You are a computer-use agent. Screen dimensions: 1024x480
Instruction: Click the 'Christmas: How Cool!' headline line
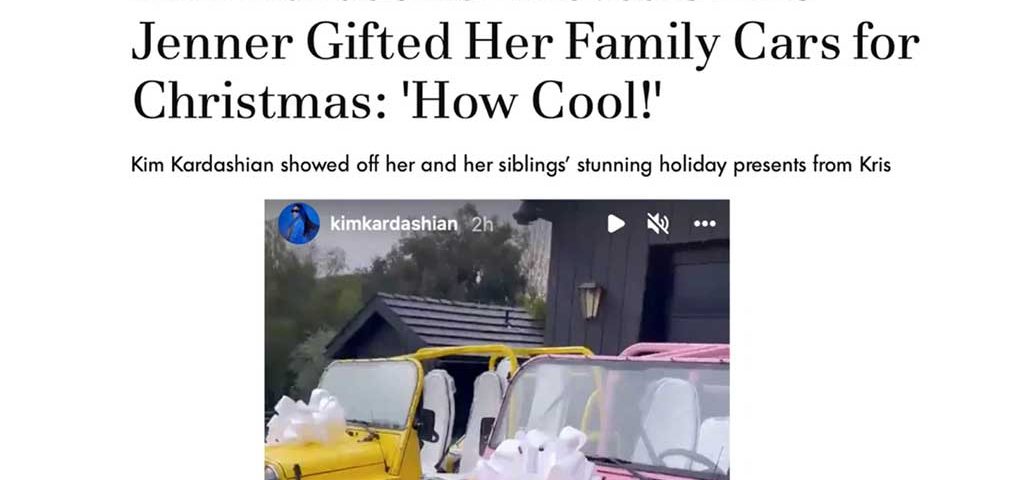[x=396, y=101]
